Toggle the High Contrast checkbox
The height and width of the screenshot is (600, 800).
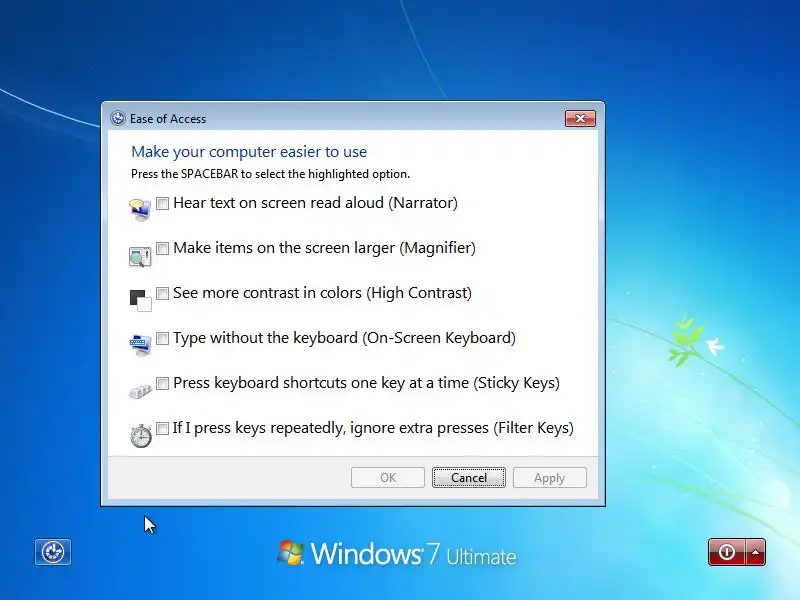(x=162, y=293)
